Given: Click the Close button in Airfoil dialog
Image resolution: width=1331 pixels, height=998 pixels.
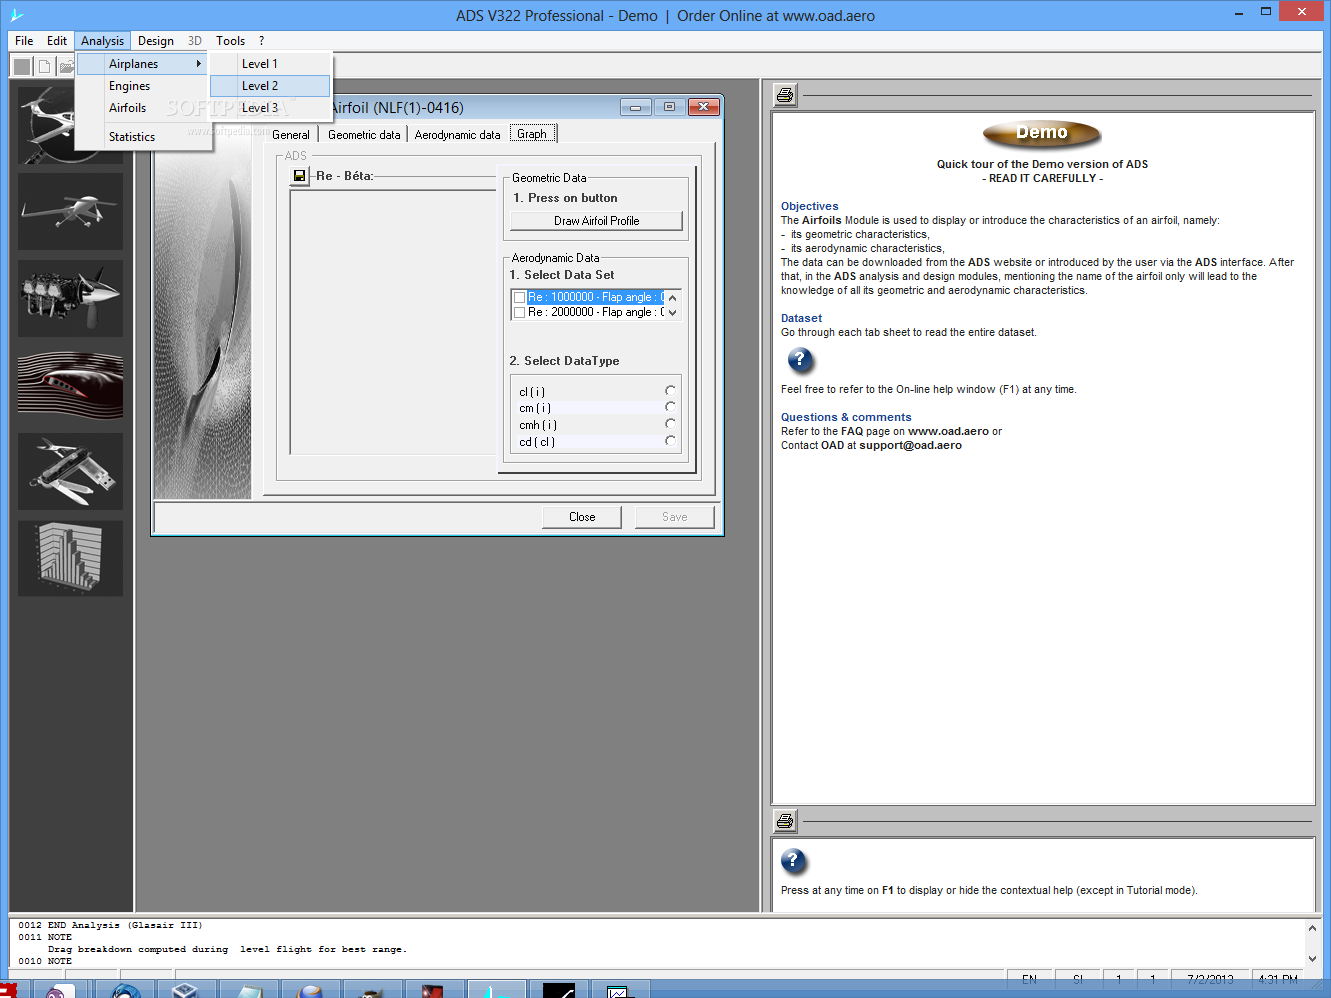Looking at the screenshot, I should [x=582, y=517].
